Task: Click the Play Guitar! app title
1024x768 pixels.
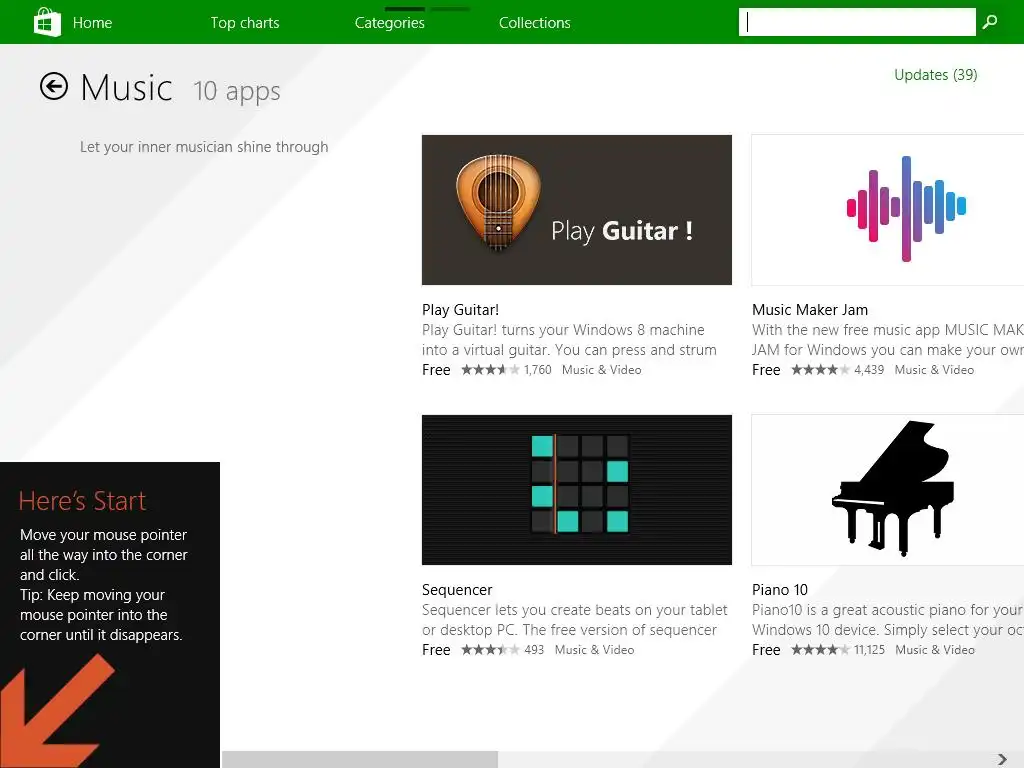Action: click(460, 310)
